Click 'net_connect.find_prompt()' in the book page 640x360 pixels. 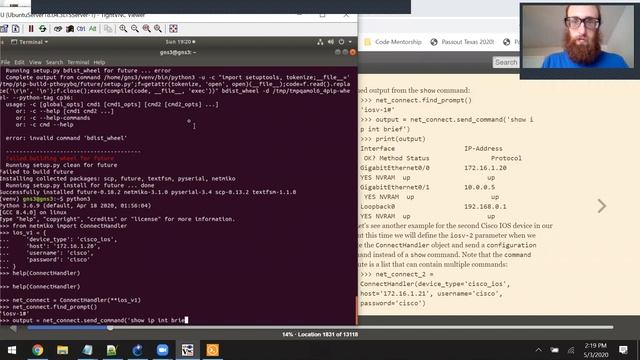point(423,100)
